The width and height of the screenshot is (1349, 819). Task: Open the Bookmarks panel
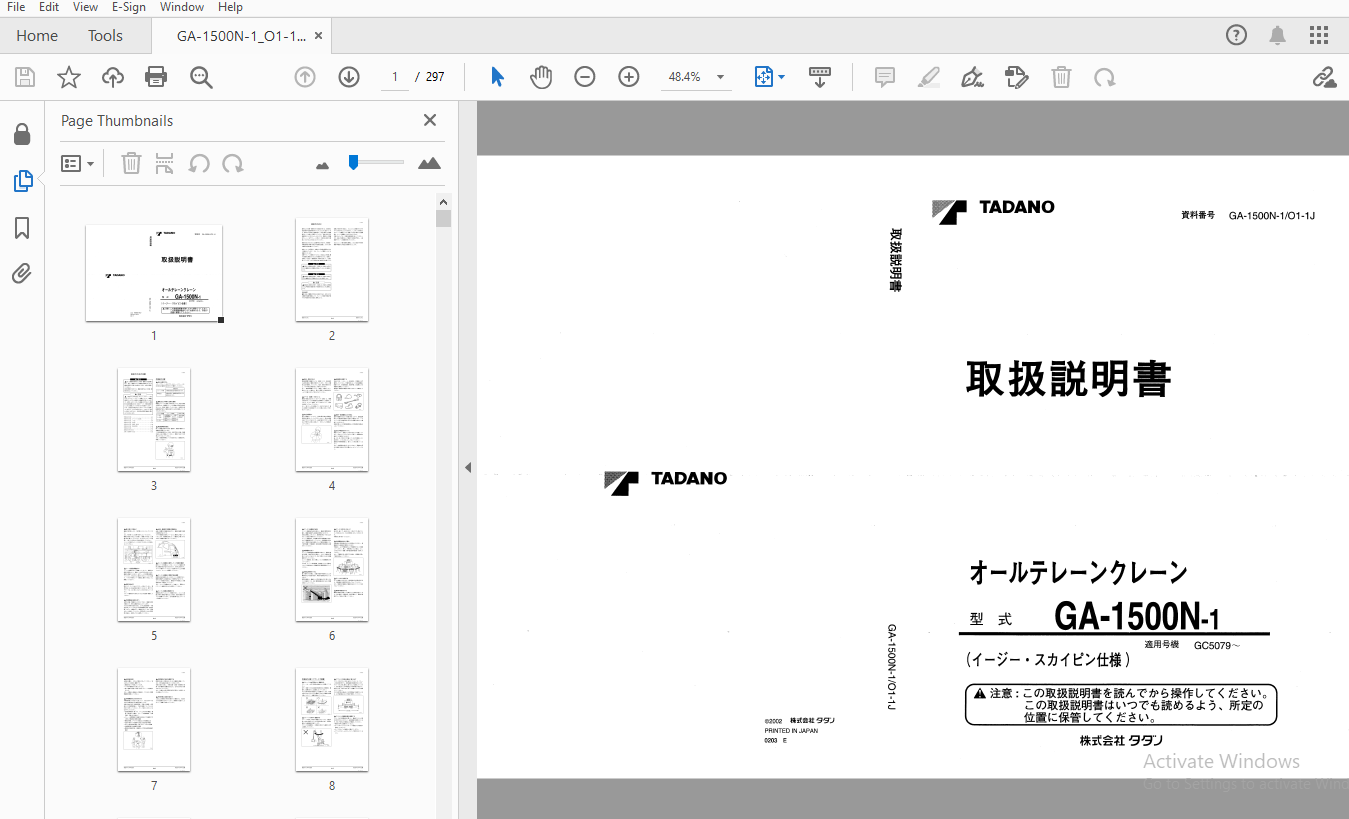[22, 228]
